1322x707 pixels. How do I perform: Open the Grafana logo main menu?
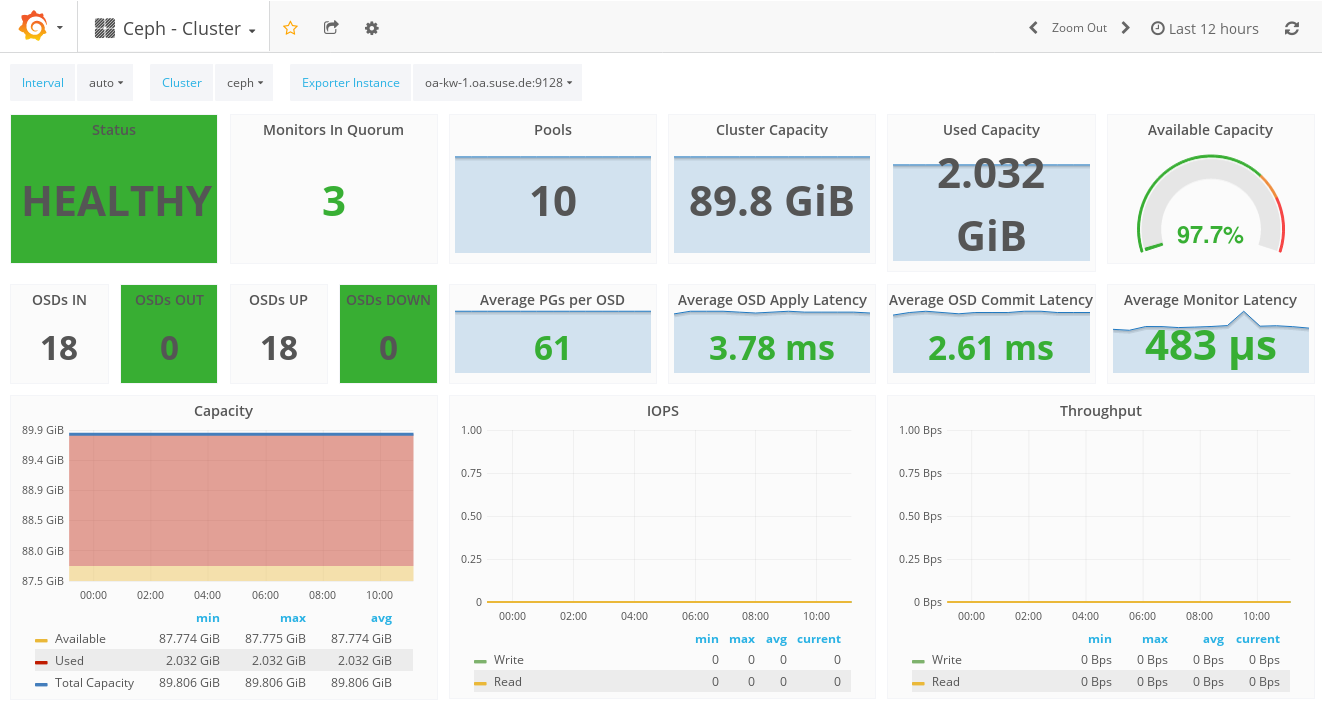click(40, 28)
